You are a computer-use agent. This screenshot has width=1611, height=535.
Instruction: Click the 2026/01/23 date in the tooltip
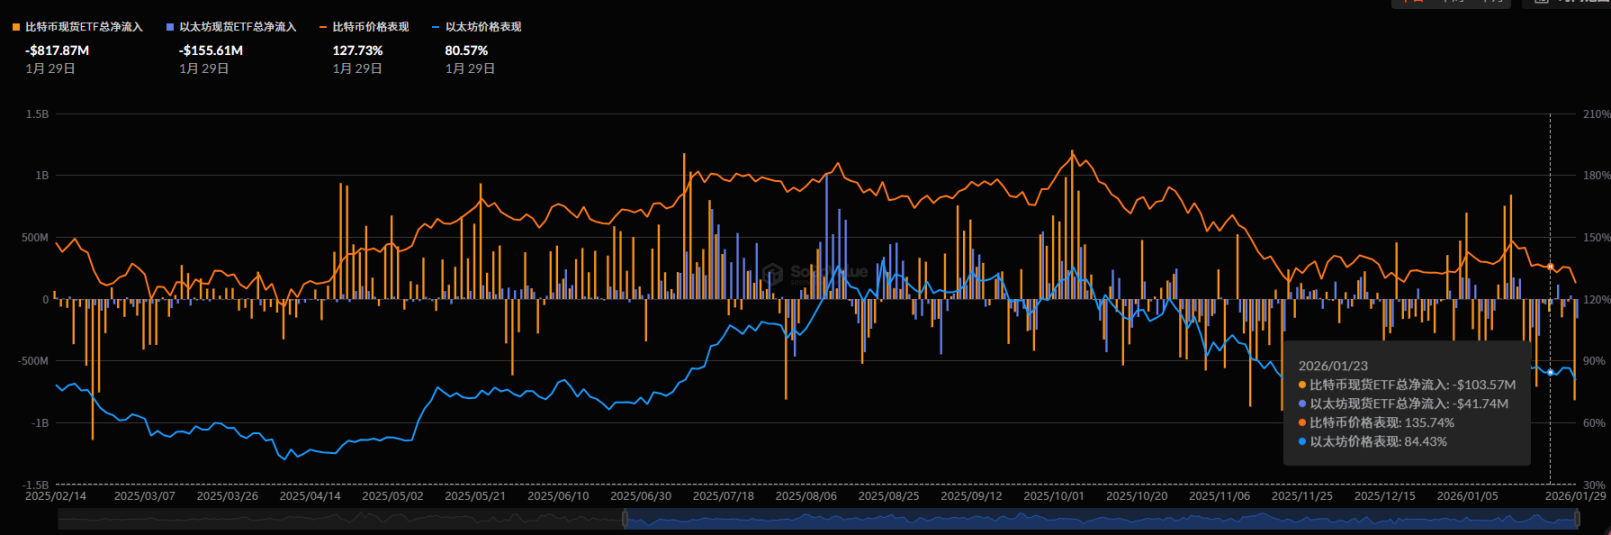1332,366
